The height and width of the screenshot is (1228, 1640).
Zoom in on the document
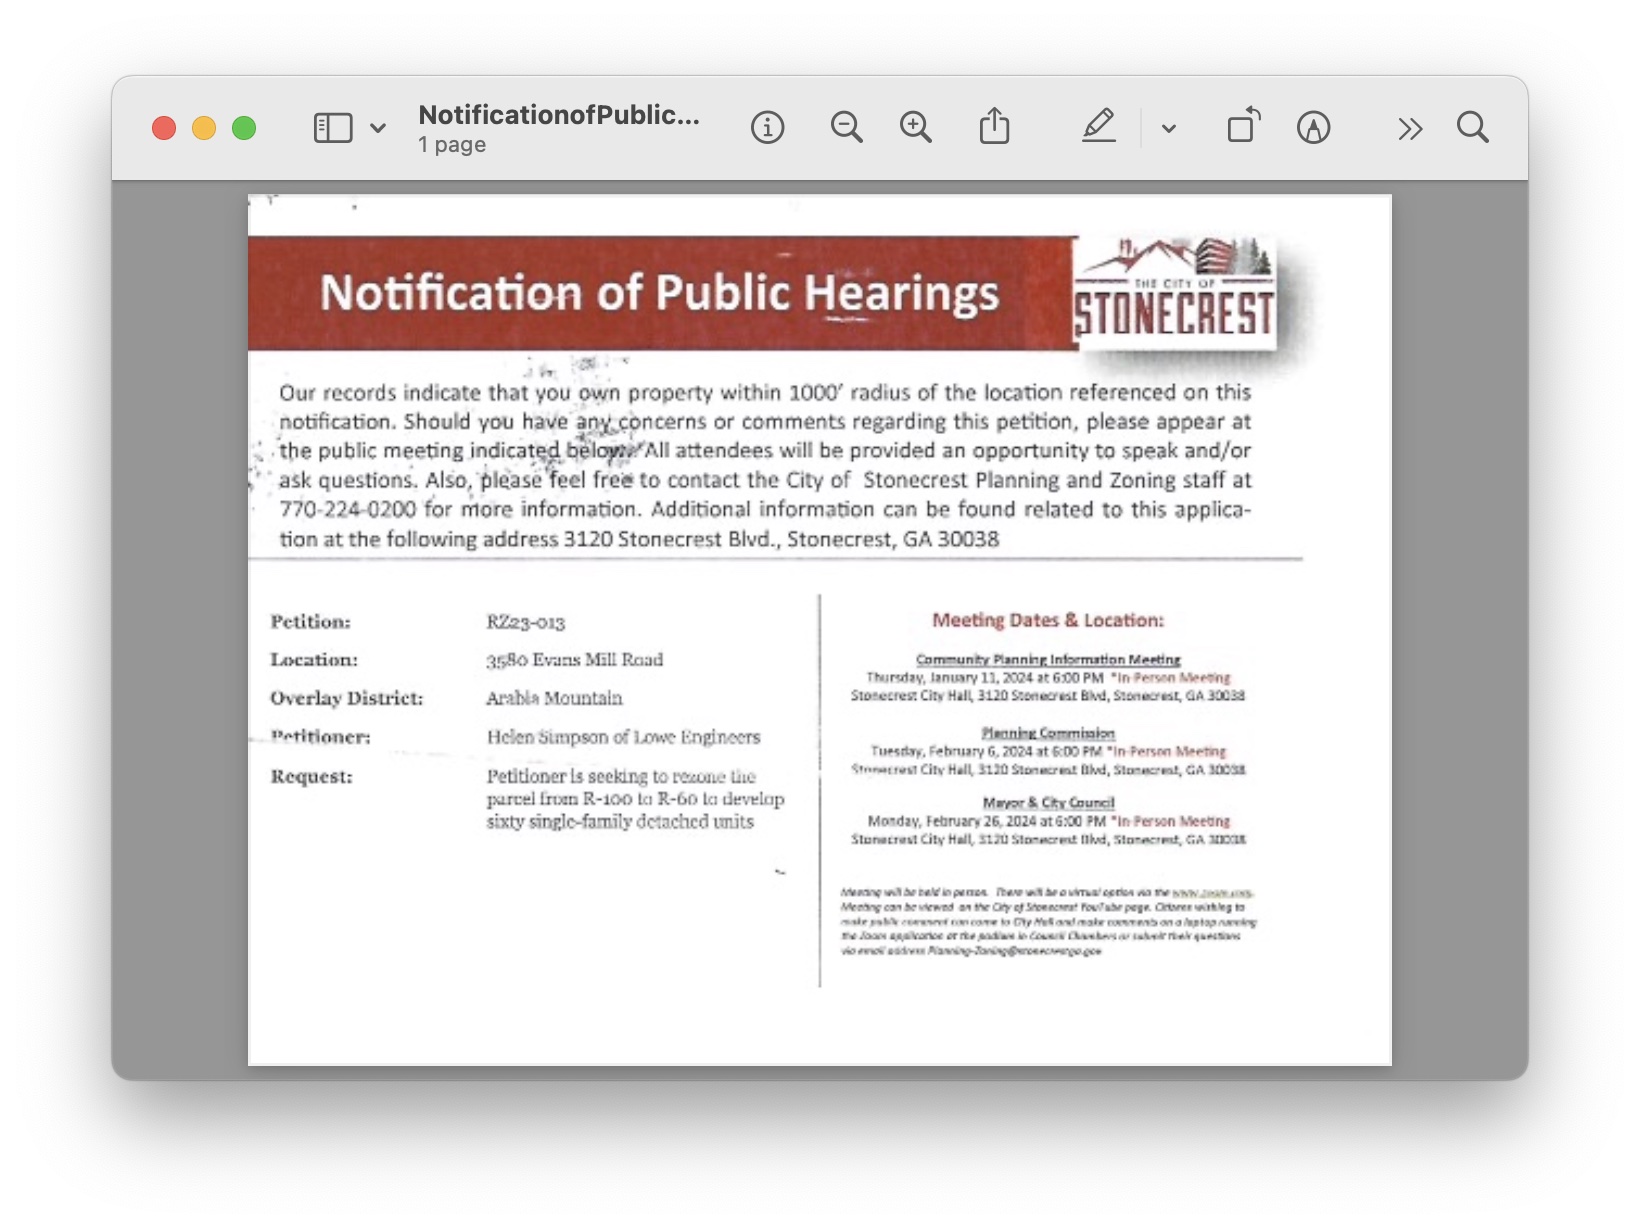915,128
